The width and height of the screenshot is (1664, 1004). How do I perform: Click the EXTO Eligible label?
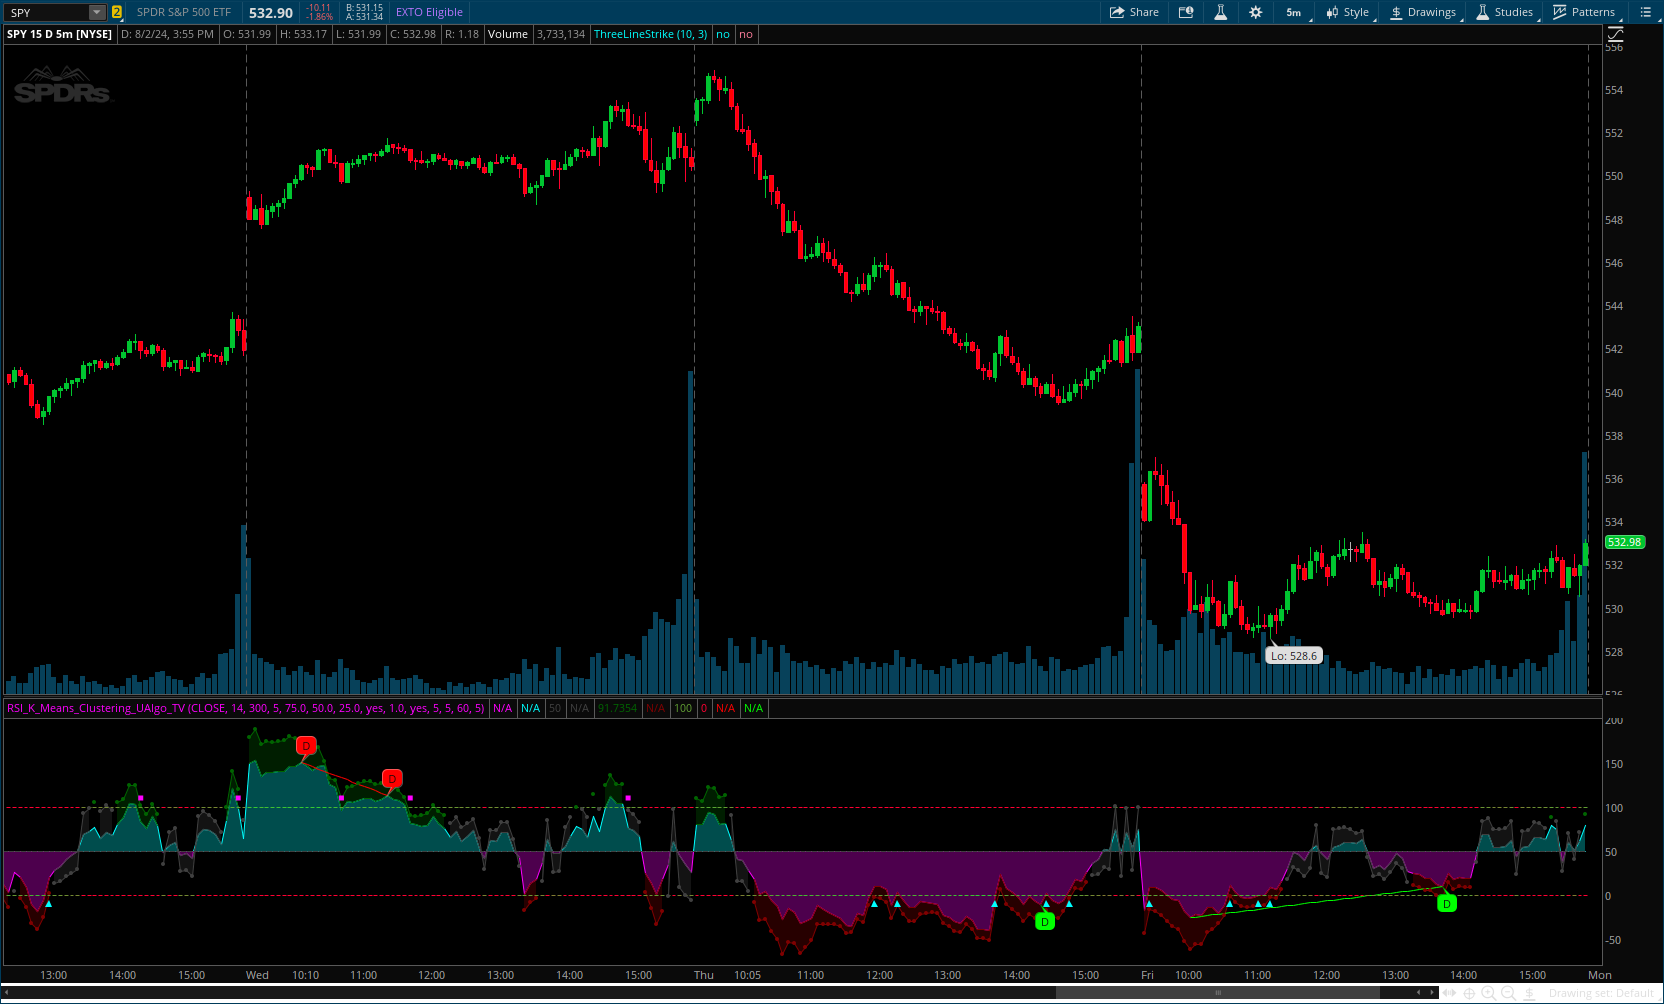click(x=429, y=12)
